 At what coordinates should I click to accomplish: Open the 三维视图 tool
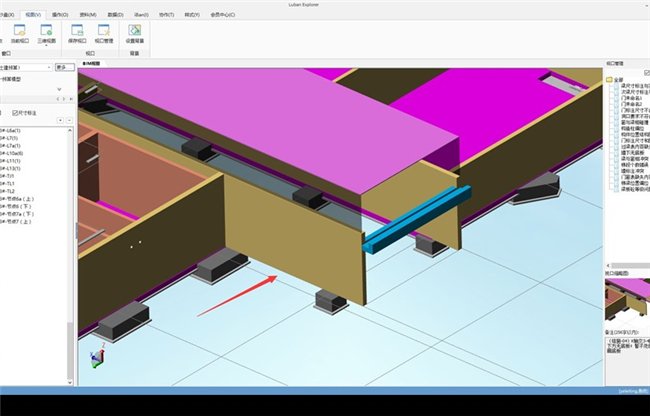pyautogui.click(x=46, y=31)
